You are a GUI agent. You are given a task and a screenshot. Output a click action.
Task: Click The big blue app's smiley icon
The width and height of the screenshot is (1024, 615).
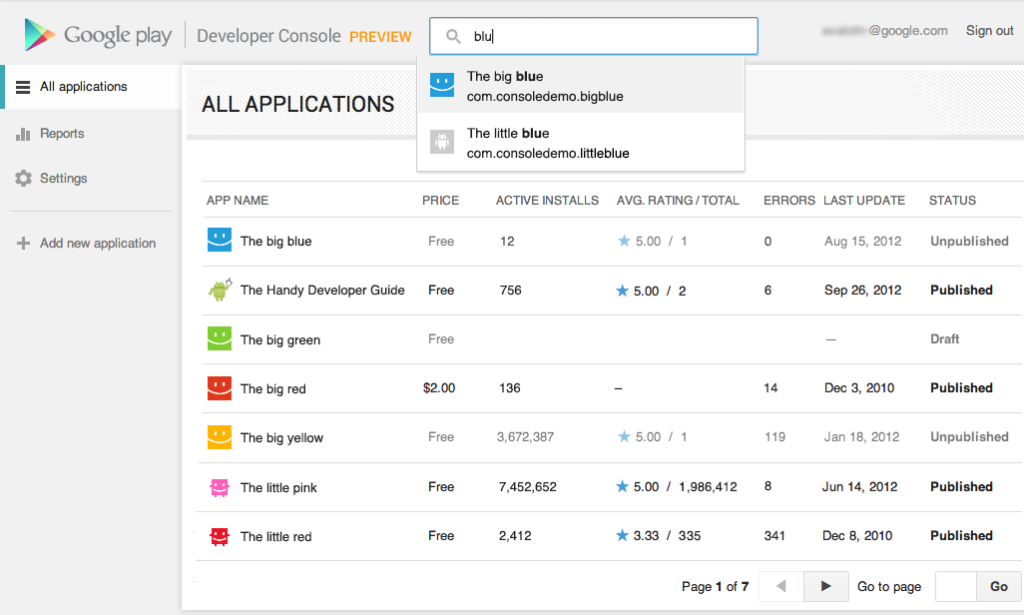(219, 241)
